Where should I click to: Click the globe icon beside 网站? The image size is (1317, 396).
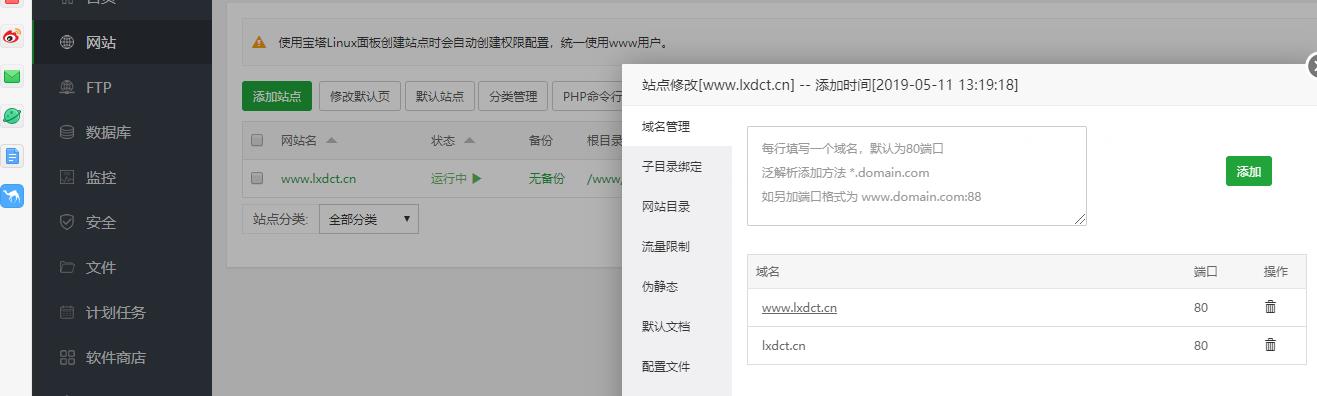pyautogui.click(x=67, y=42)
